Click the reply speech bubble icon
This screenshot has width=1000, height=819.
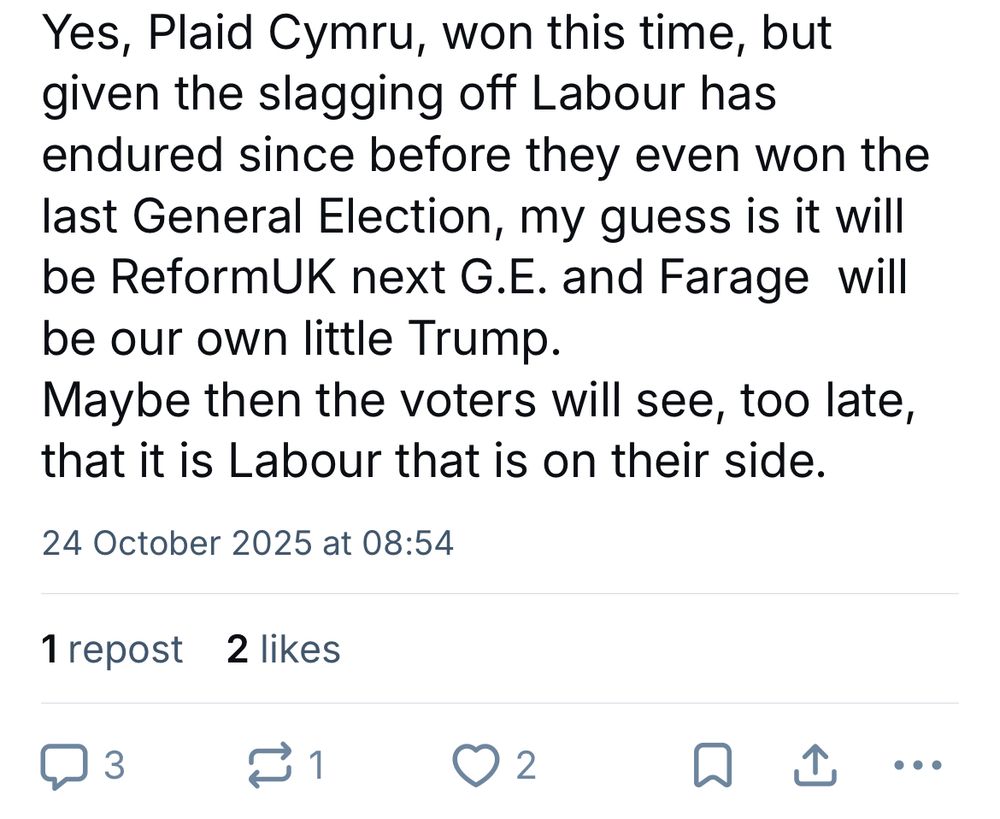coord(65,766)
